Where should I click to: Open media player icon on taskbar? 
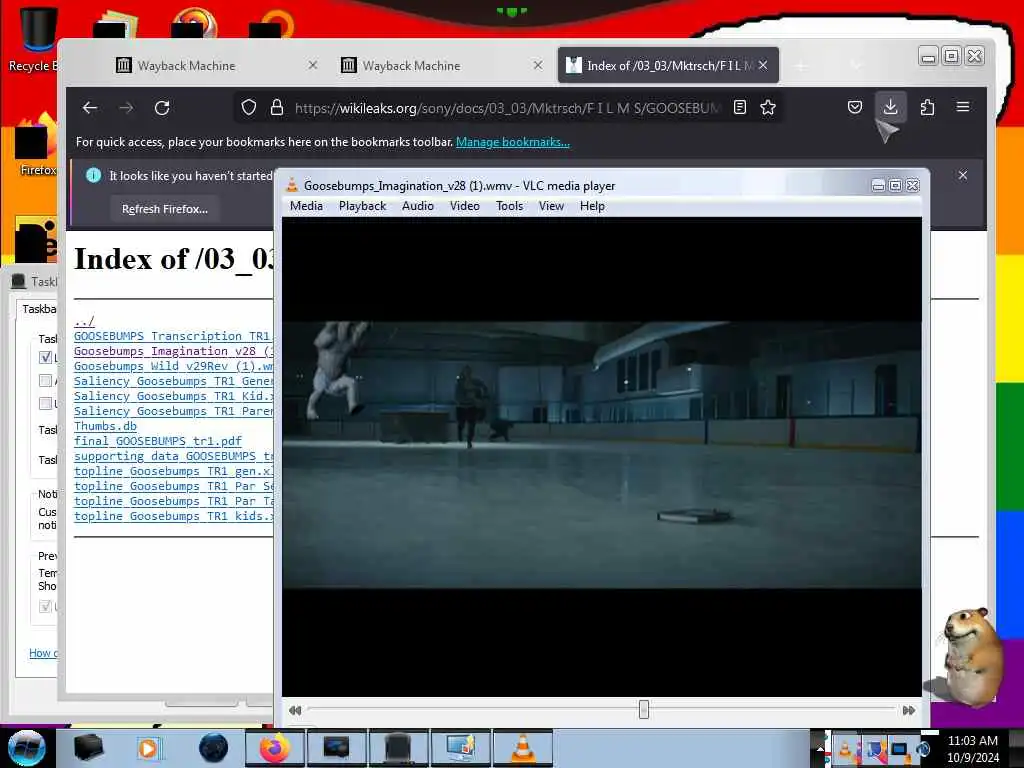click(148, 748)
